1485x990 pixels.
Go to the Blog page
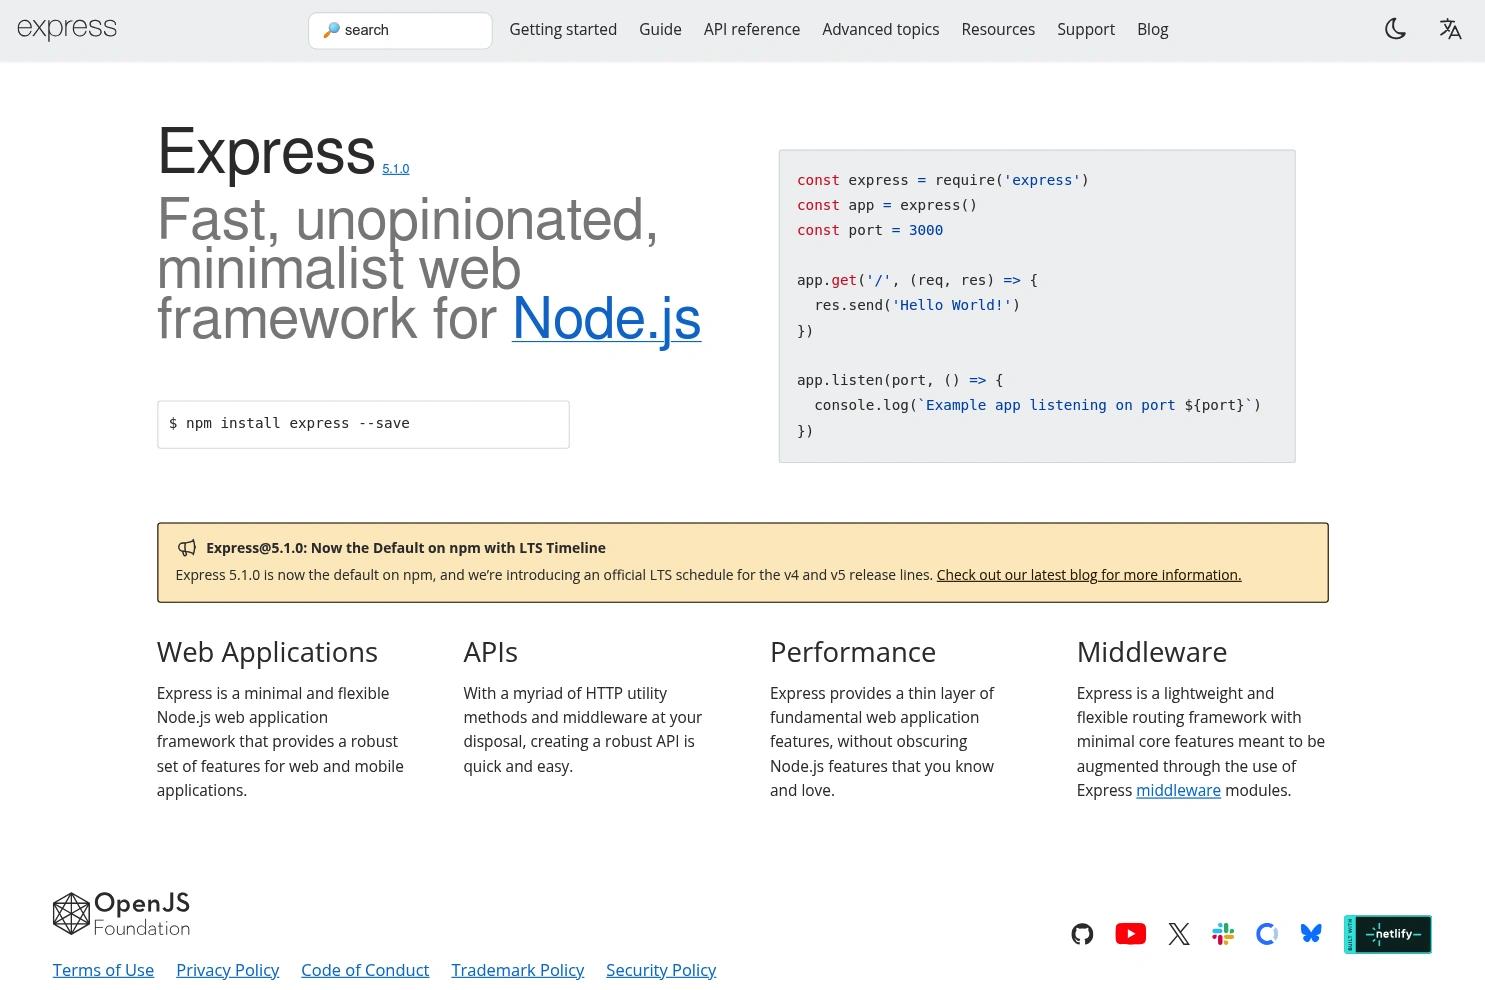[1153, 29]
